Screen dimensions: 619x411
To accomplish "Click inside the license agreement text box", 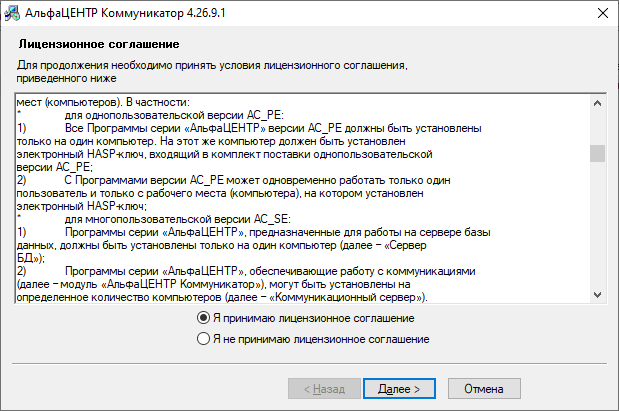I will coord(300,200).
